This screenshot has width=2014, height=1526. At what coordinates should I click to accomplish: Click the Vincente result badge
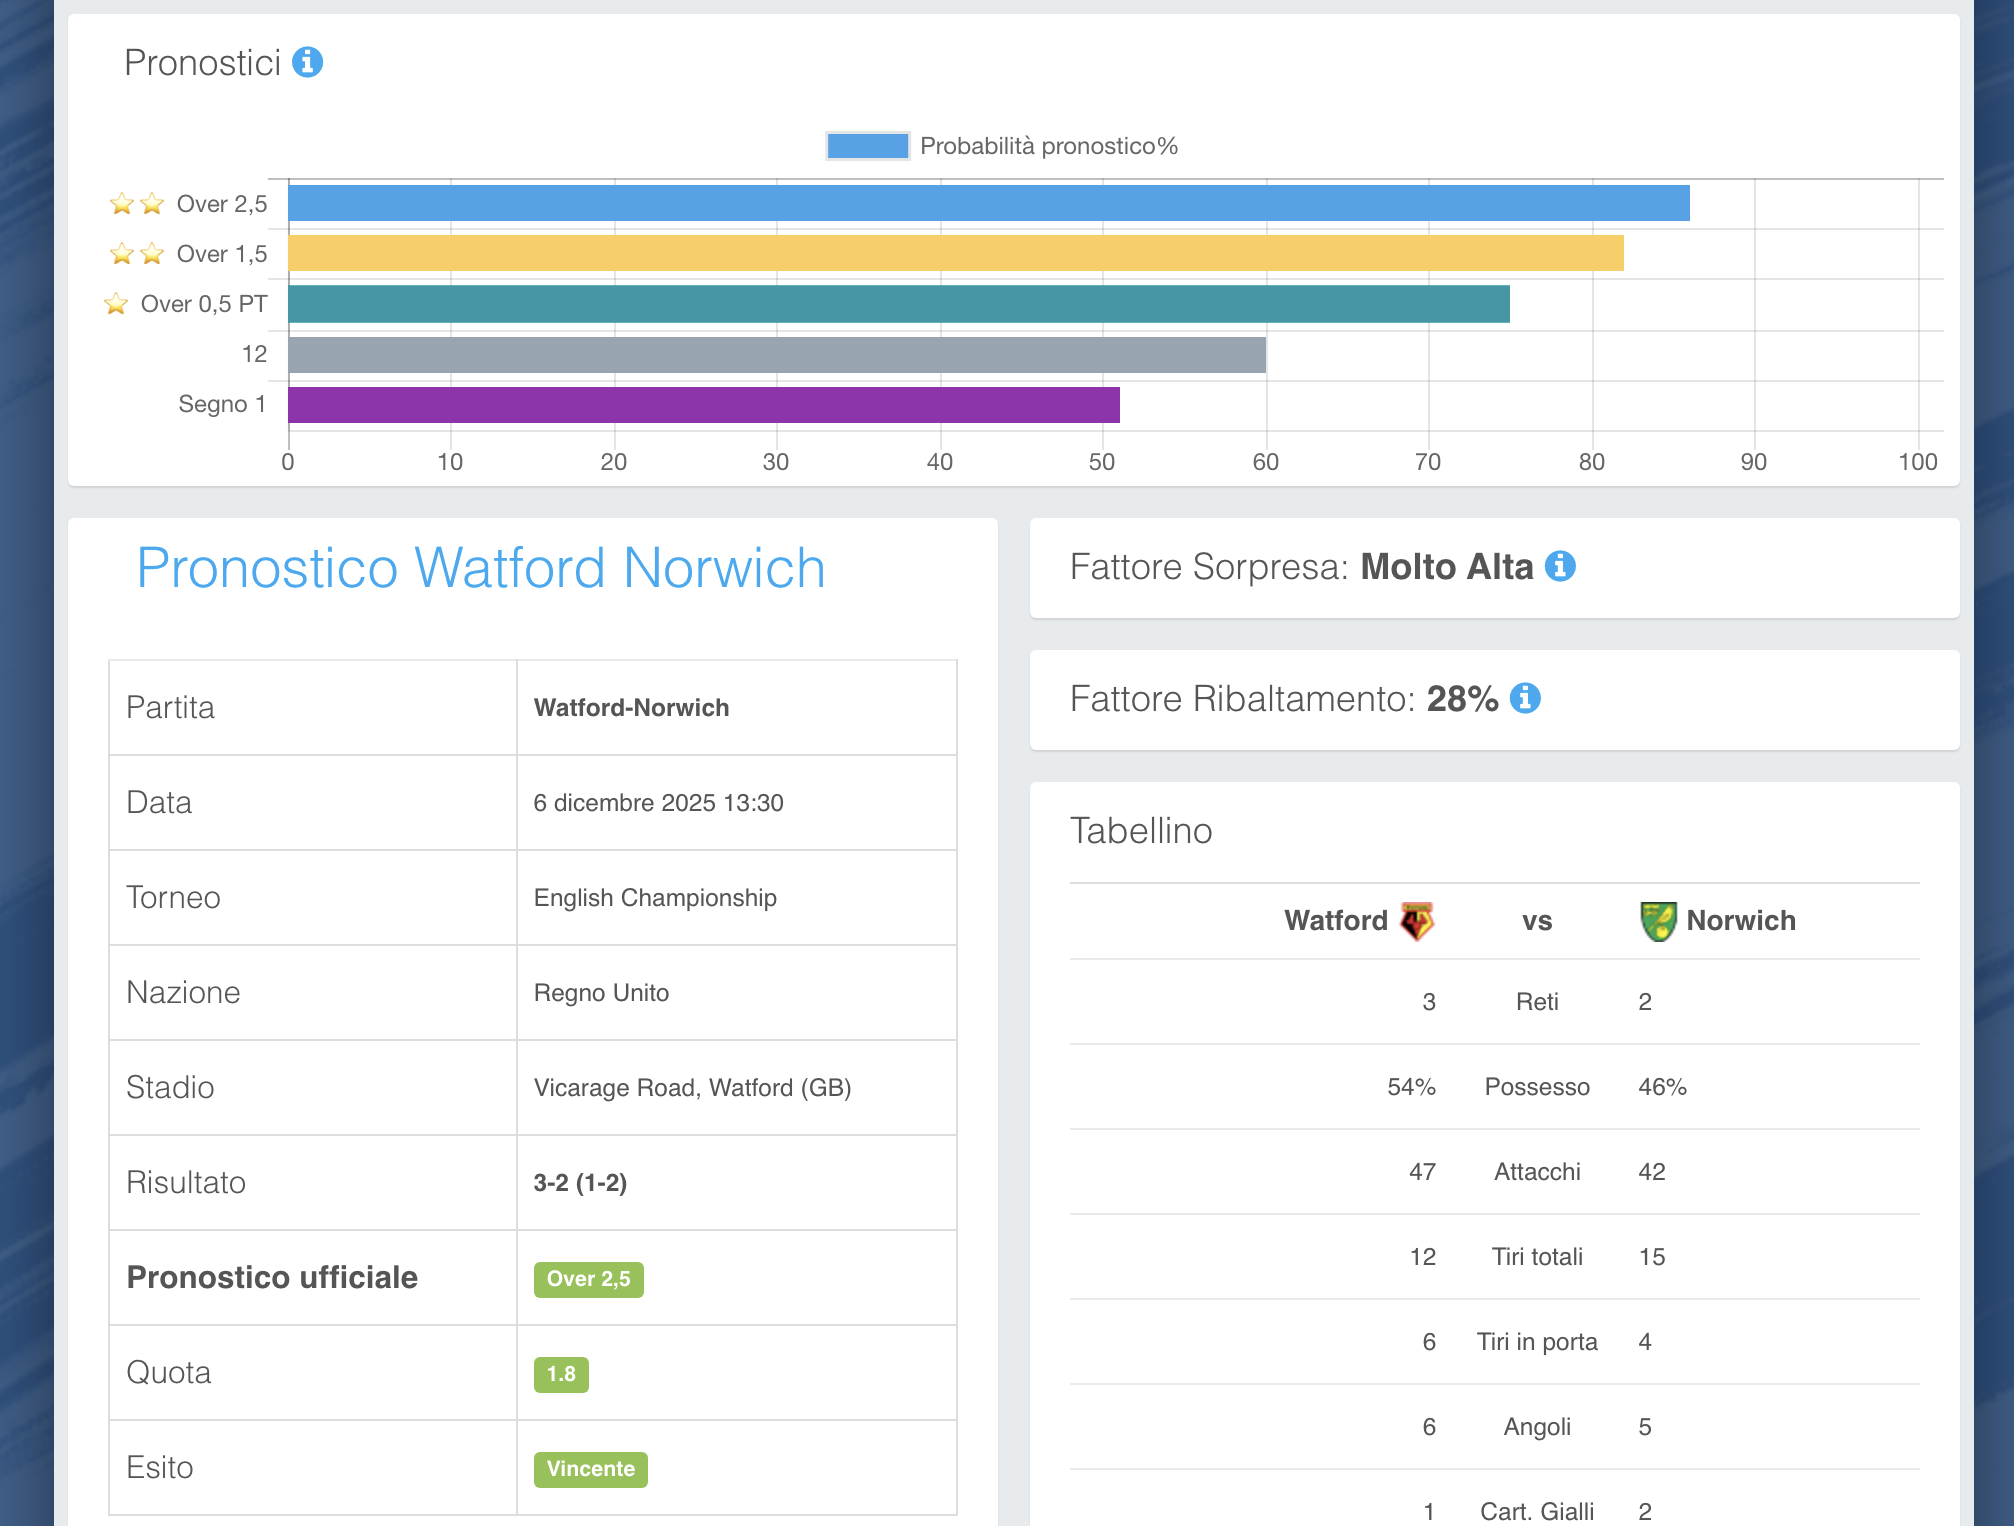pyautogui.click(x=590, y=1469)
